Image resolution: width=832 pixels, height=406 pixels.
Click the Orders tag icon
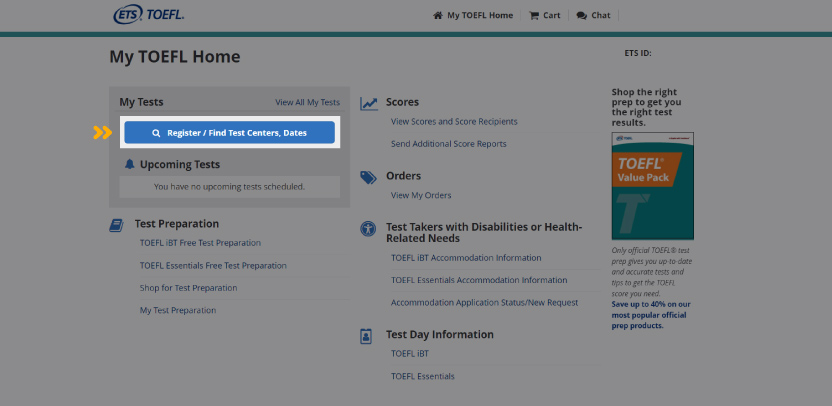(x=368, y=177)
